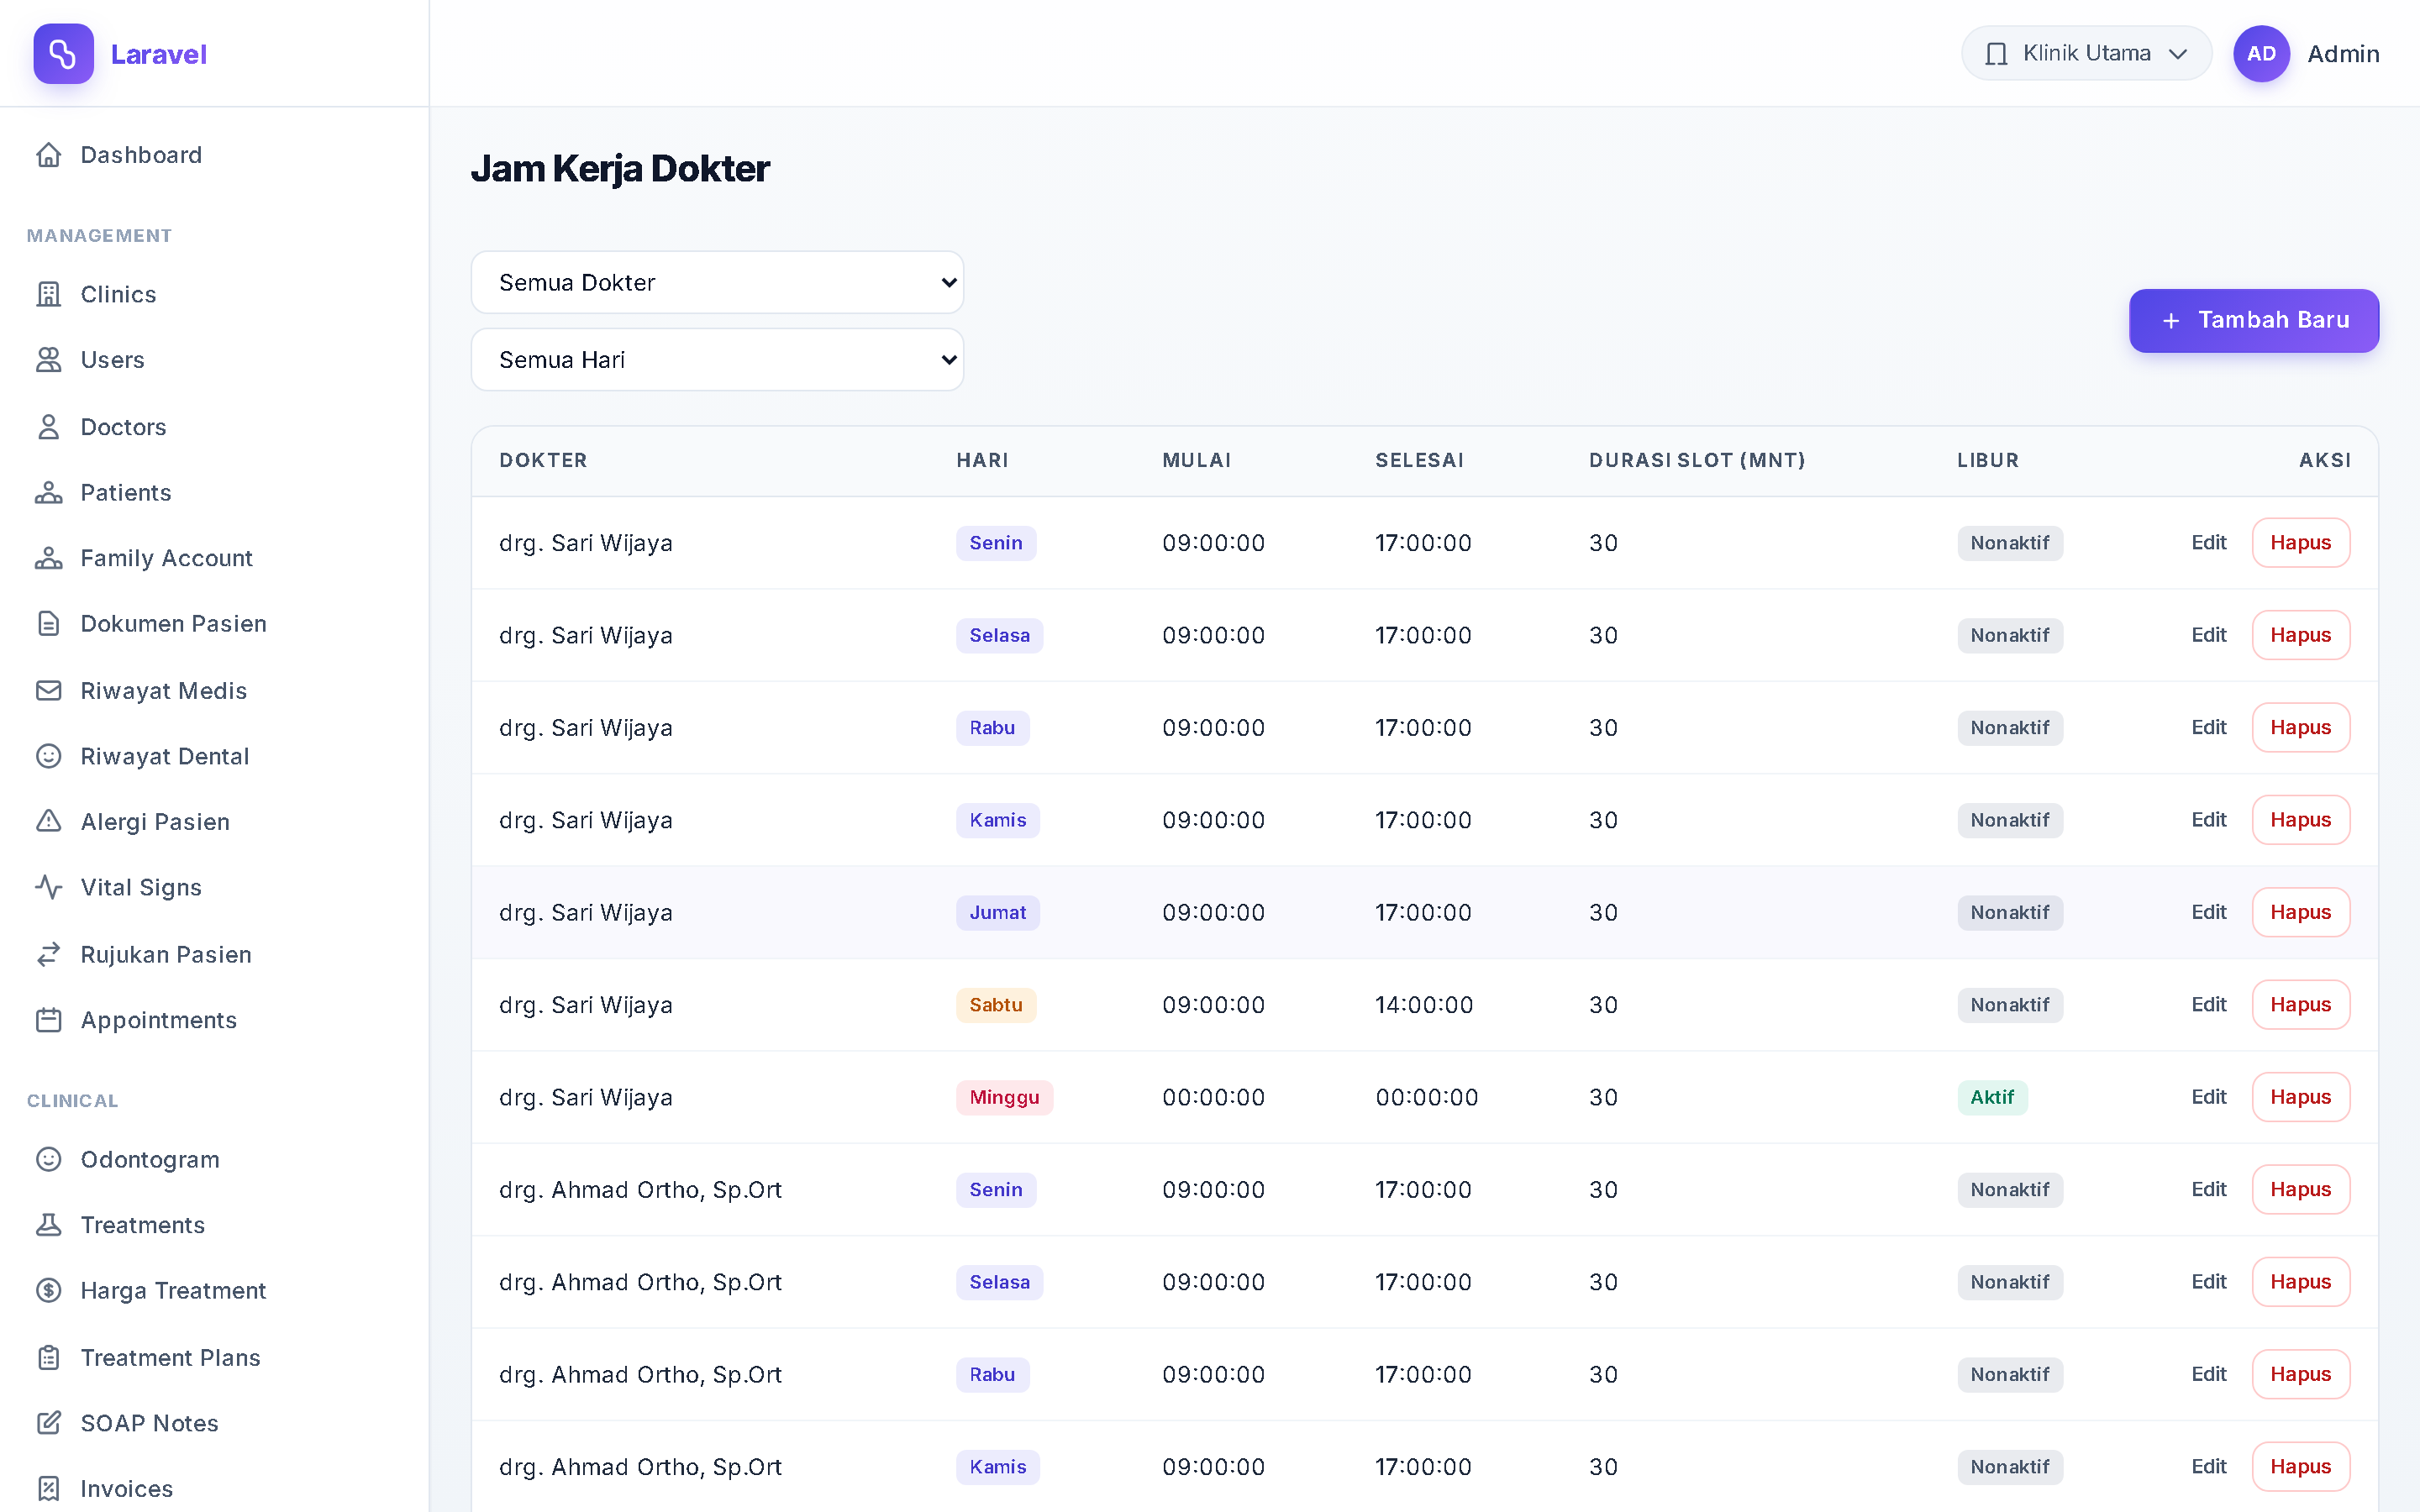Click the Harga Treatment dollar icon
This screenshot has width=2420, height=1512.
(49, 1290)
